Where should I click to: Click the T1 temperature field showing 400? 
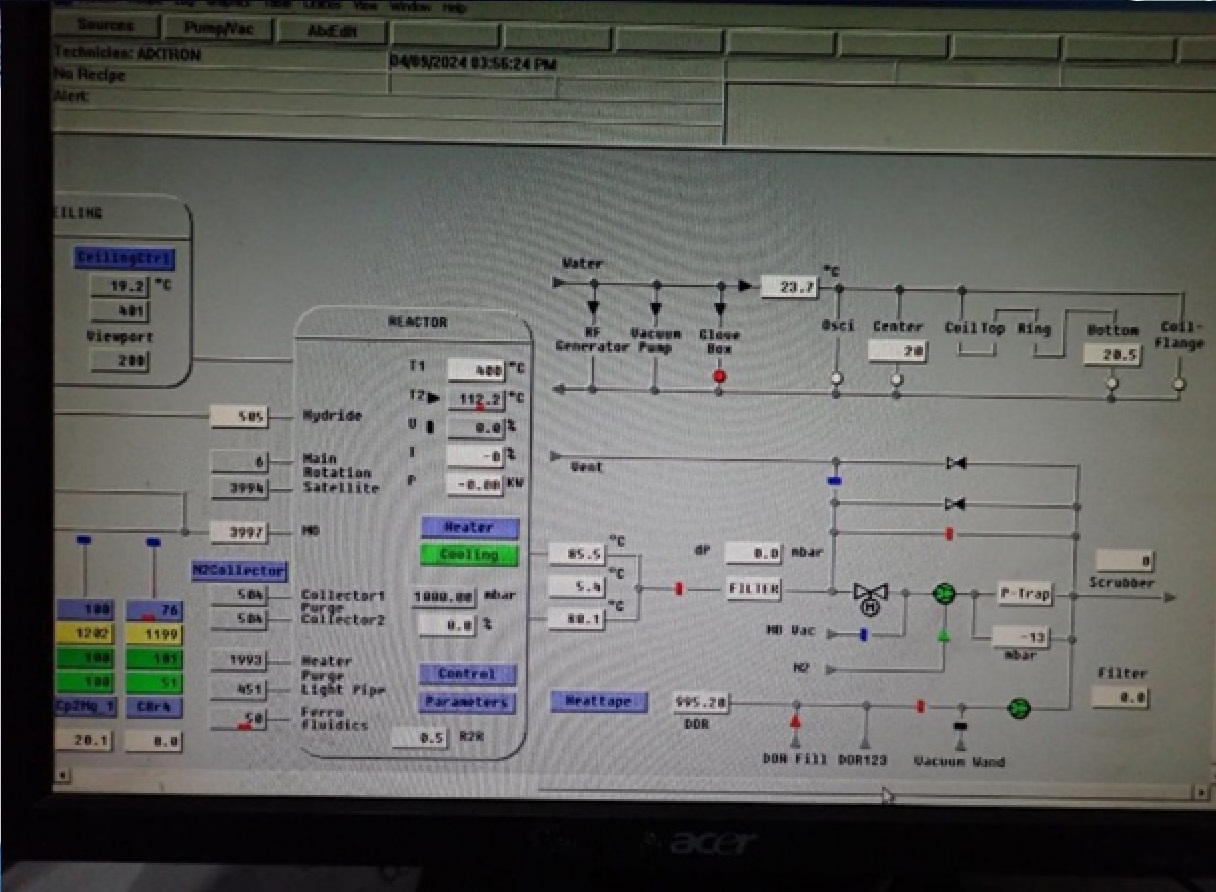(476, 370)
